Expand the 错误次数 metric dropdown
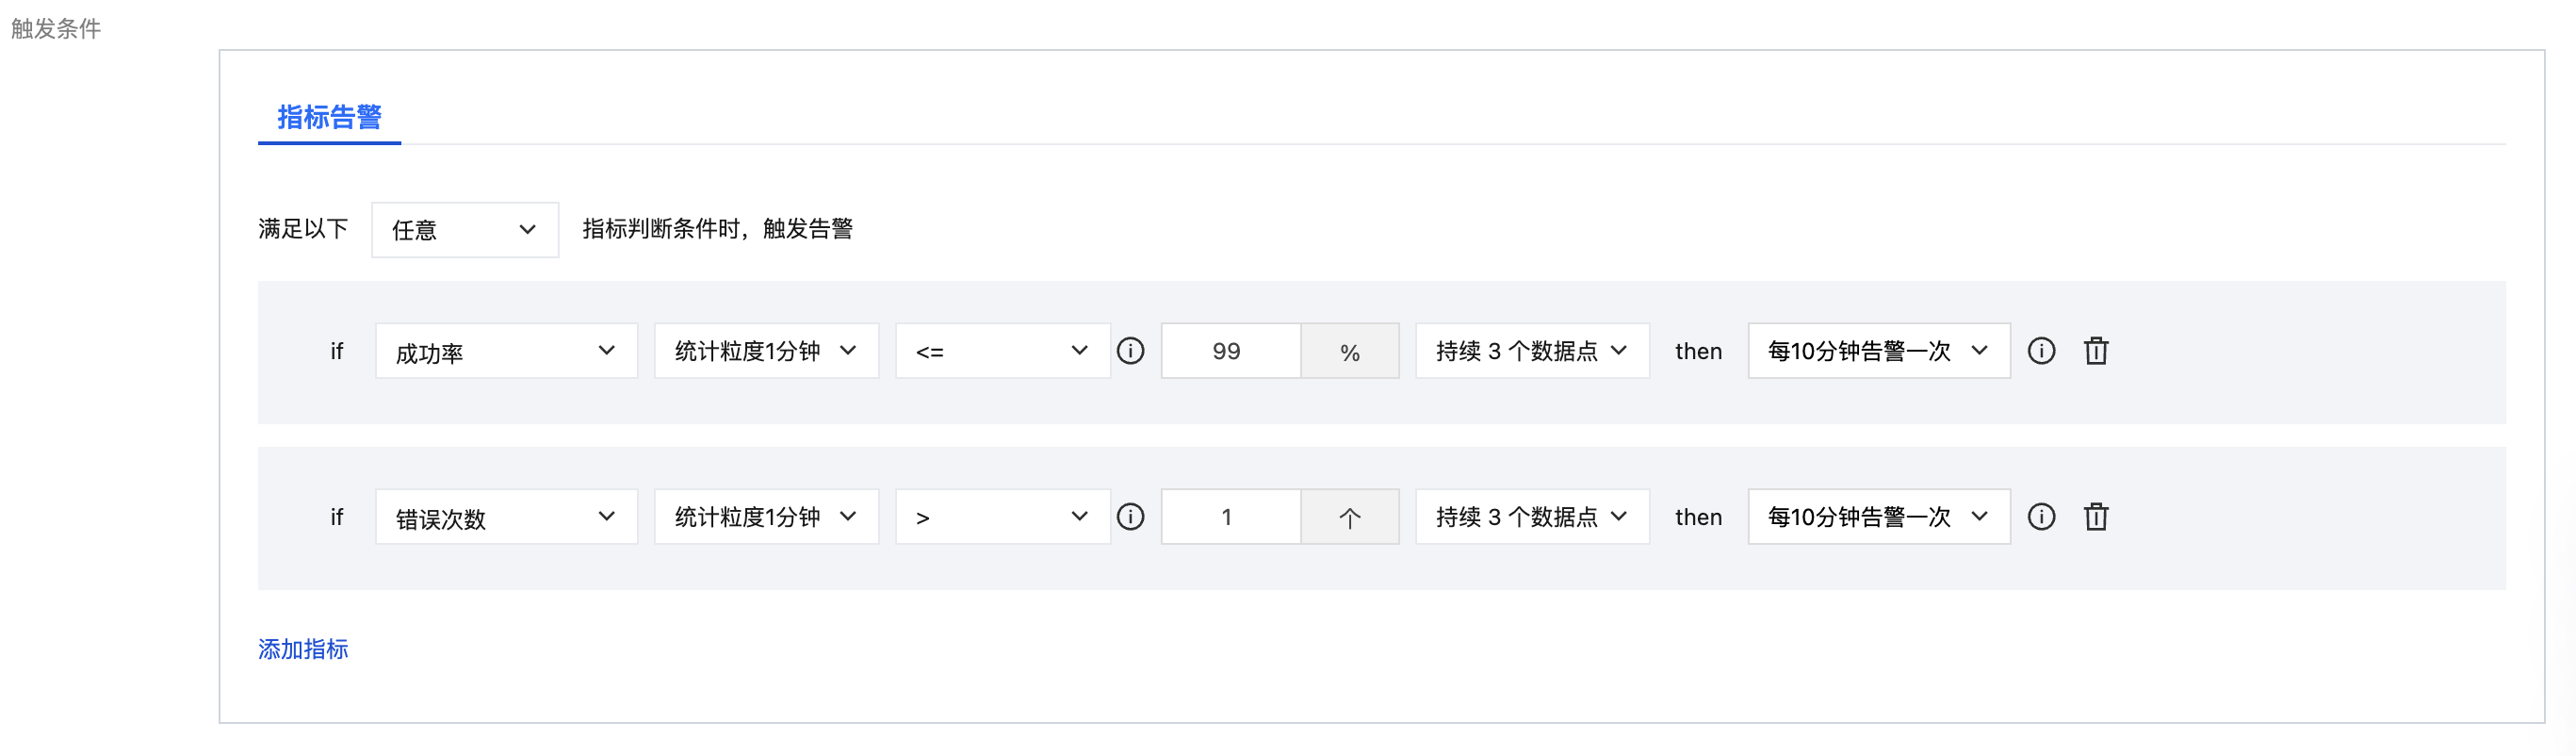The height and width of the screenshot is (756, 2576). [x=506, y=517]
